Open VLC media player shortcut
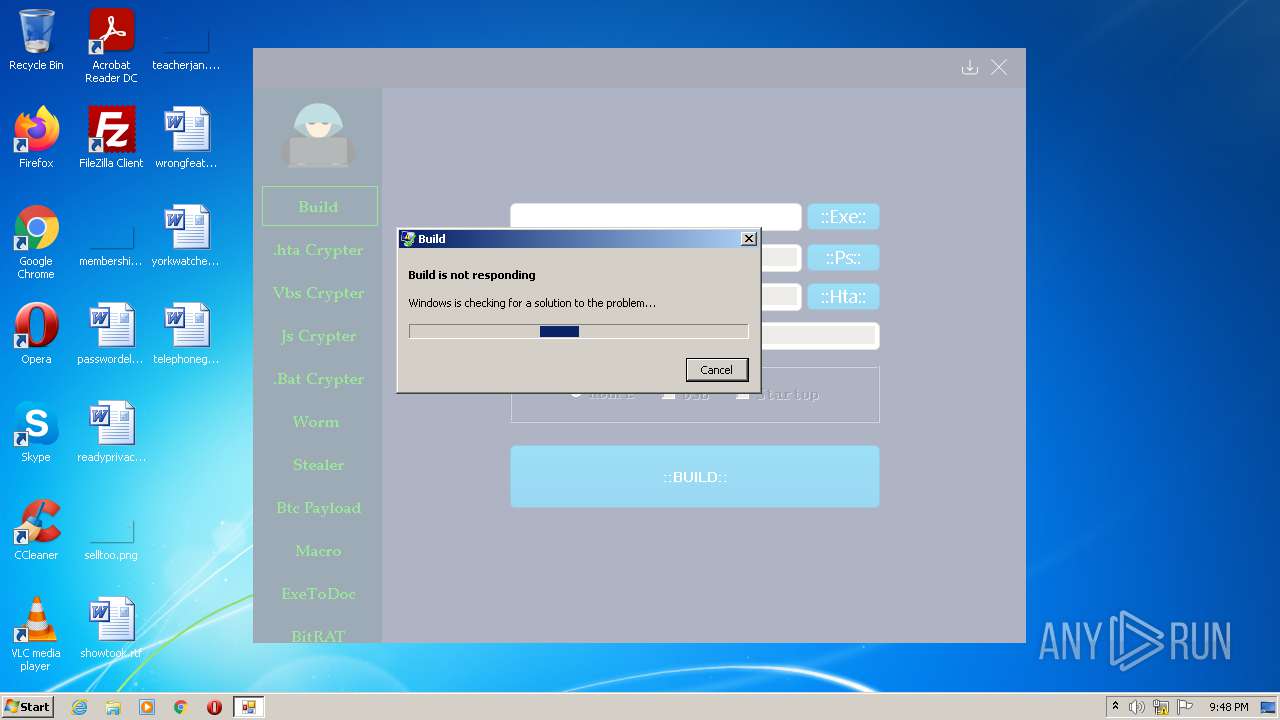1280x720 pixels. click(x=36, y=634)
